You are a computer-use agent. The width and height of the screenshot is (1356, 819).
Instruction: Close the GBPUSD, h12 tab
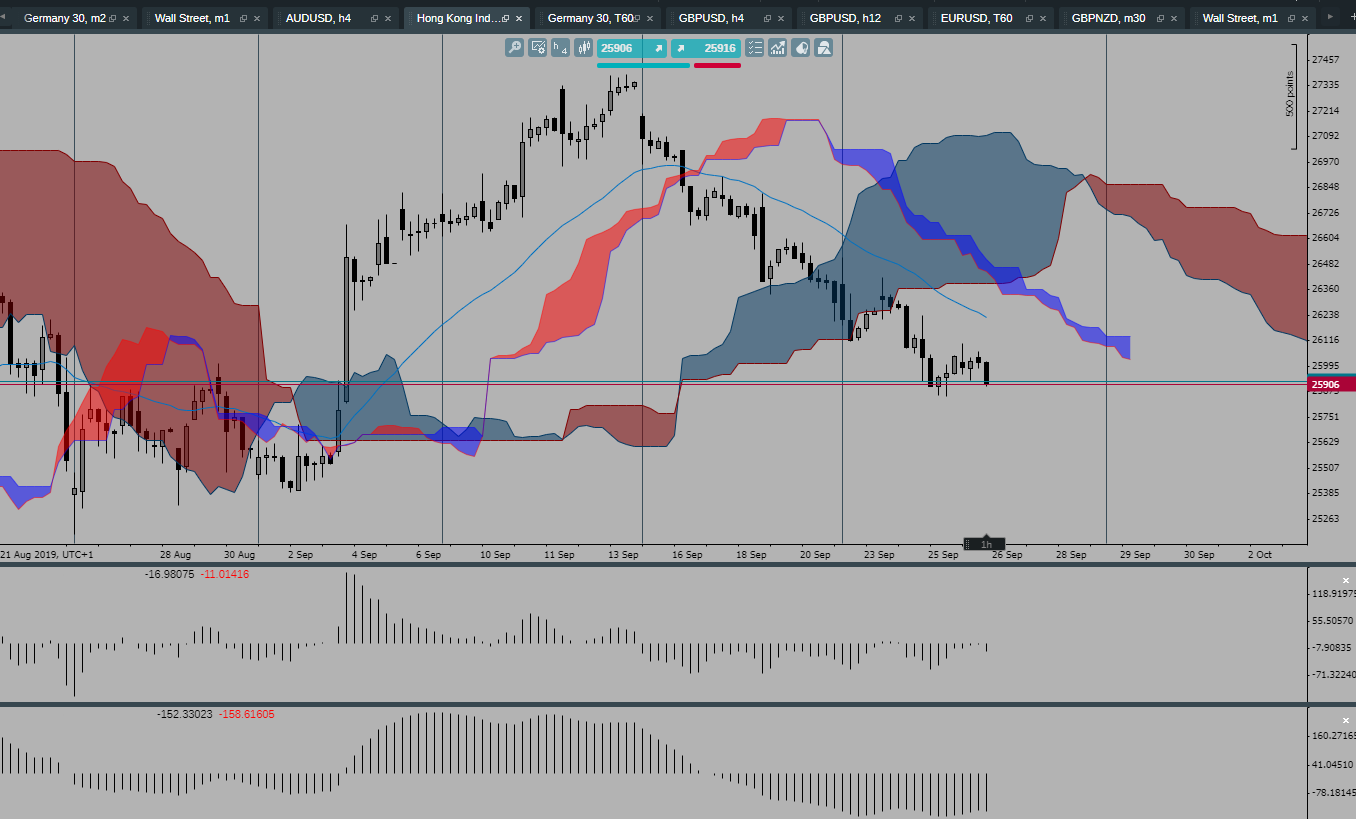click(x=912, y=19)
